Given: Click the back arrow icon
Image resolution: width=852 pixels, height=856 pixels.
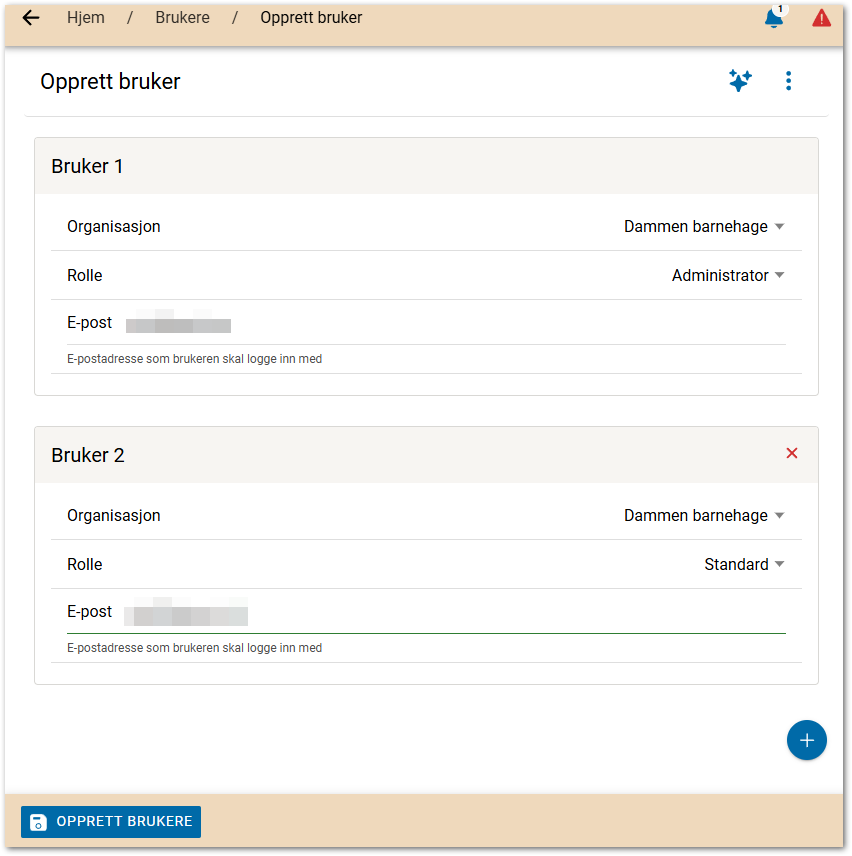Looking at the screenshot, I should (31, 18).
